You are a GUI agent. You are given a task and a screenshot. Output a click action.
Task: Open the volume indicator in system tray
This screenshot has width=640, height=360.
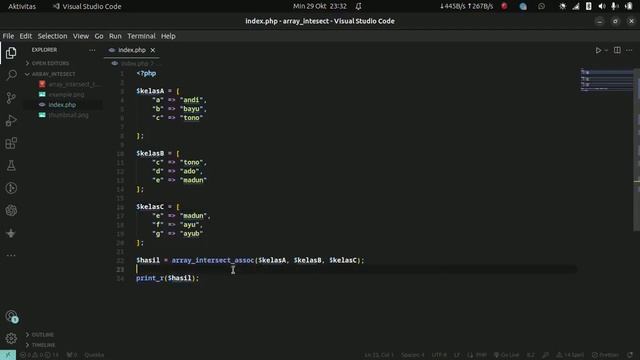[x=602, y=6]
